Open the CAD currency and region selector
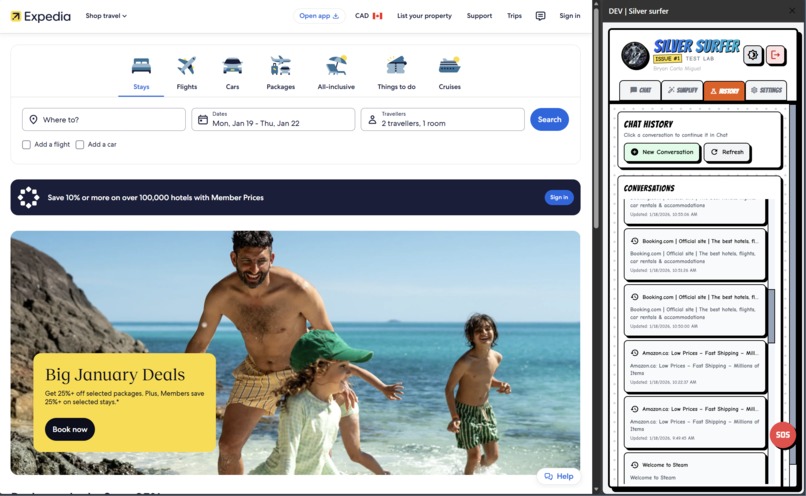 [369, 16]
